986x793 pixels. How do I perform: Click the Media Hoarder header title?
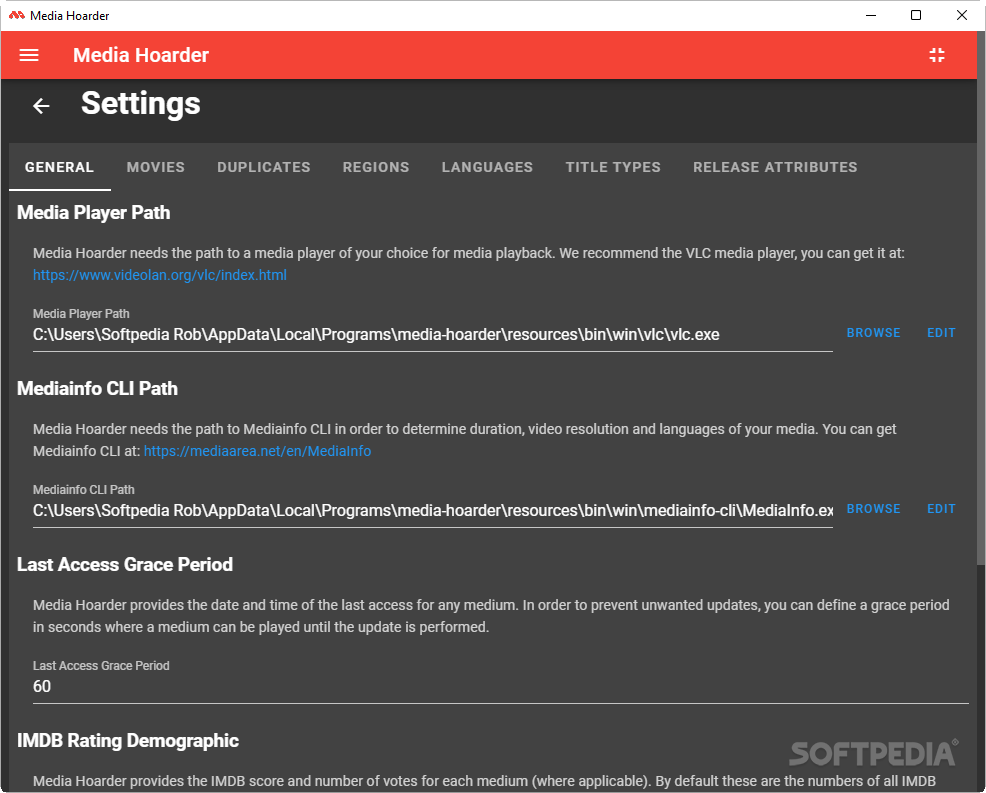pos(141,55)
